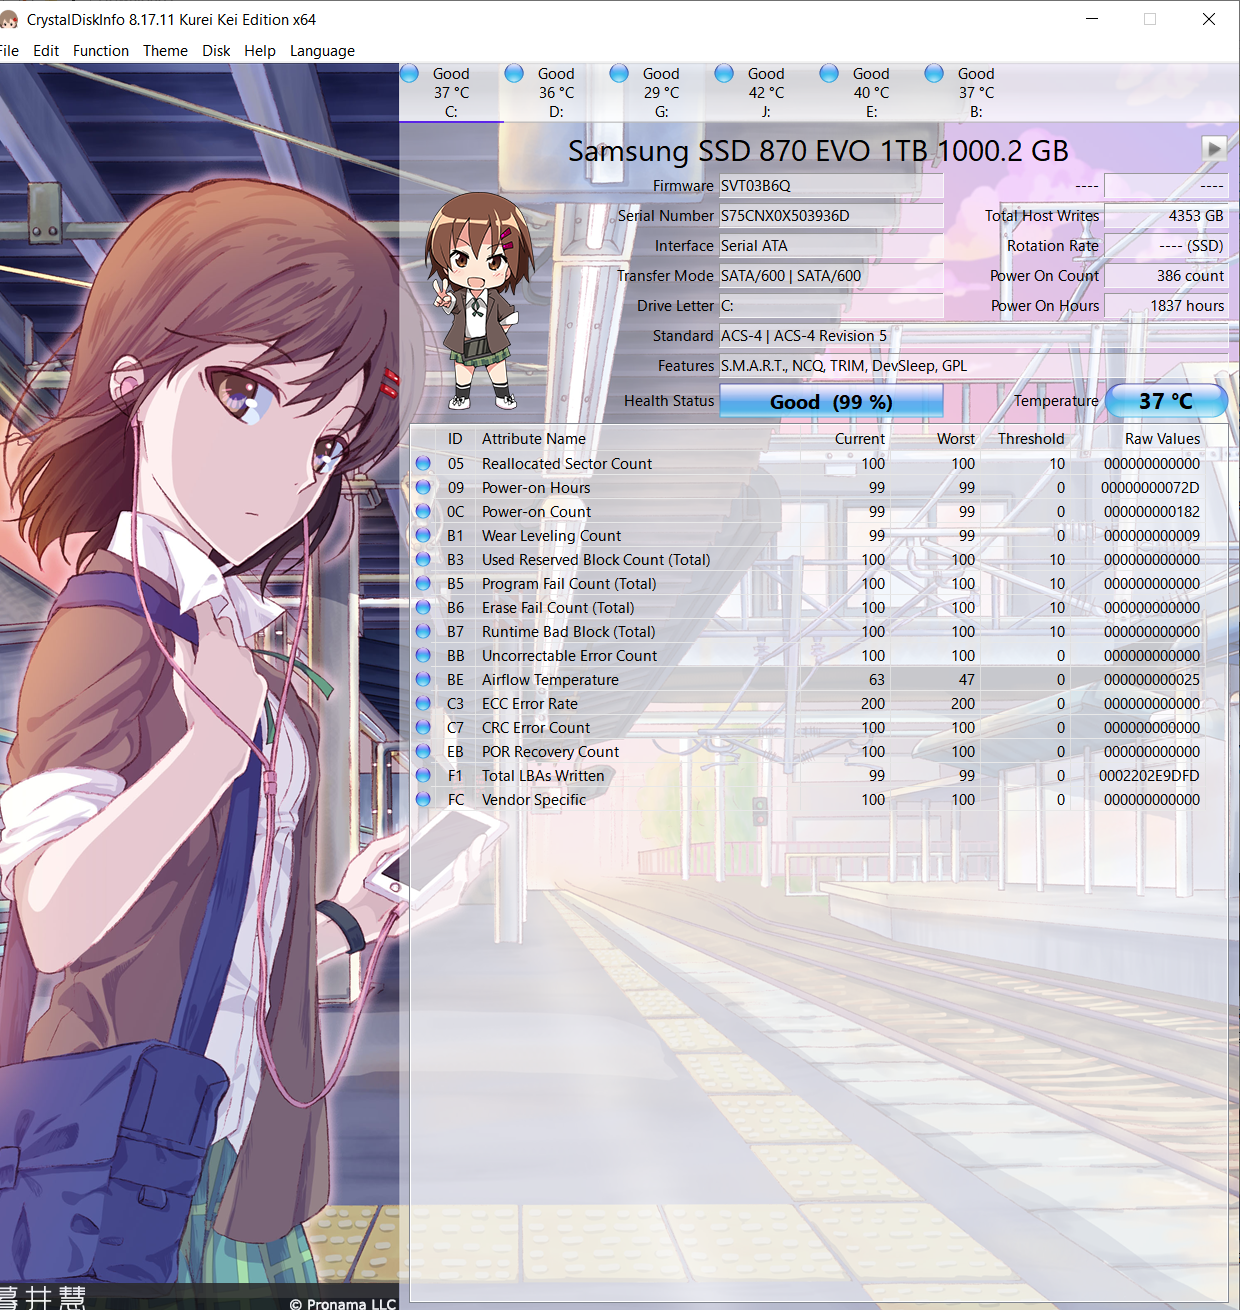
Task: Click status orb of Uncorrectable Error Count
Action: coord(424,655)
